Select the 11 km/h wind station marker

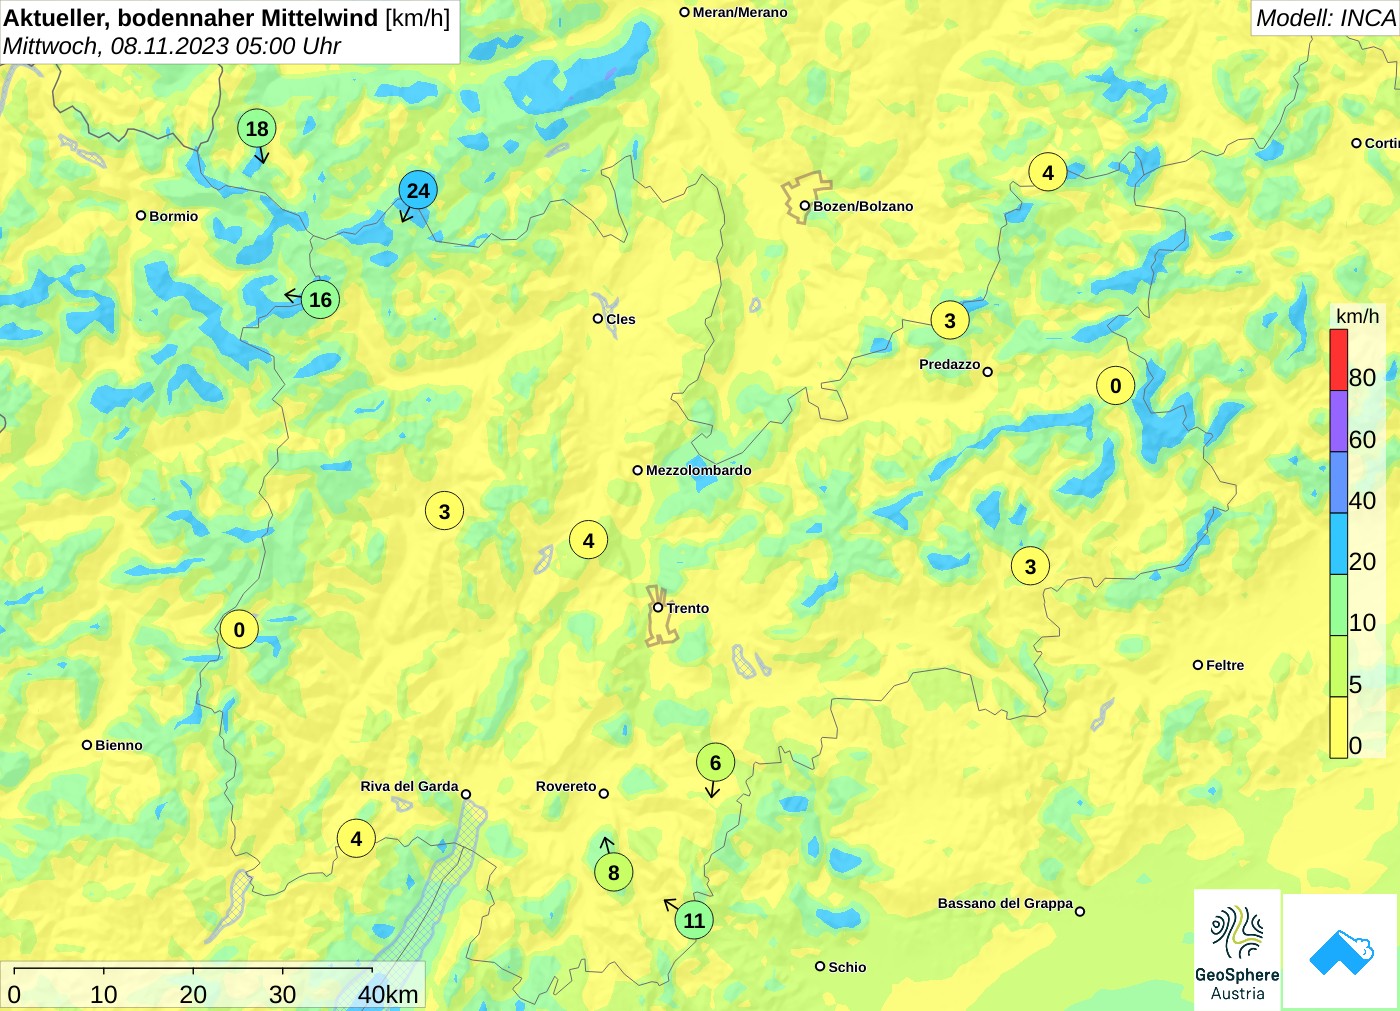point(694,920)
